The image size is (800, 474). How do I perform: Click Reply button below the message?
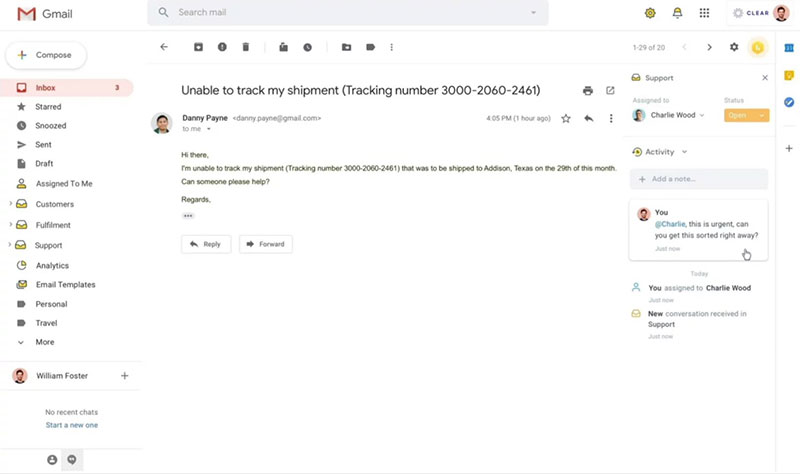[x=206, y=244]
